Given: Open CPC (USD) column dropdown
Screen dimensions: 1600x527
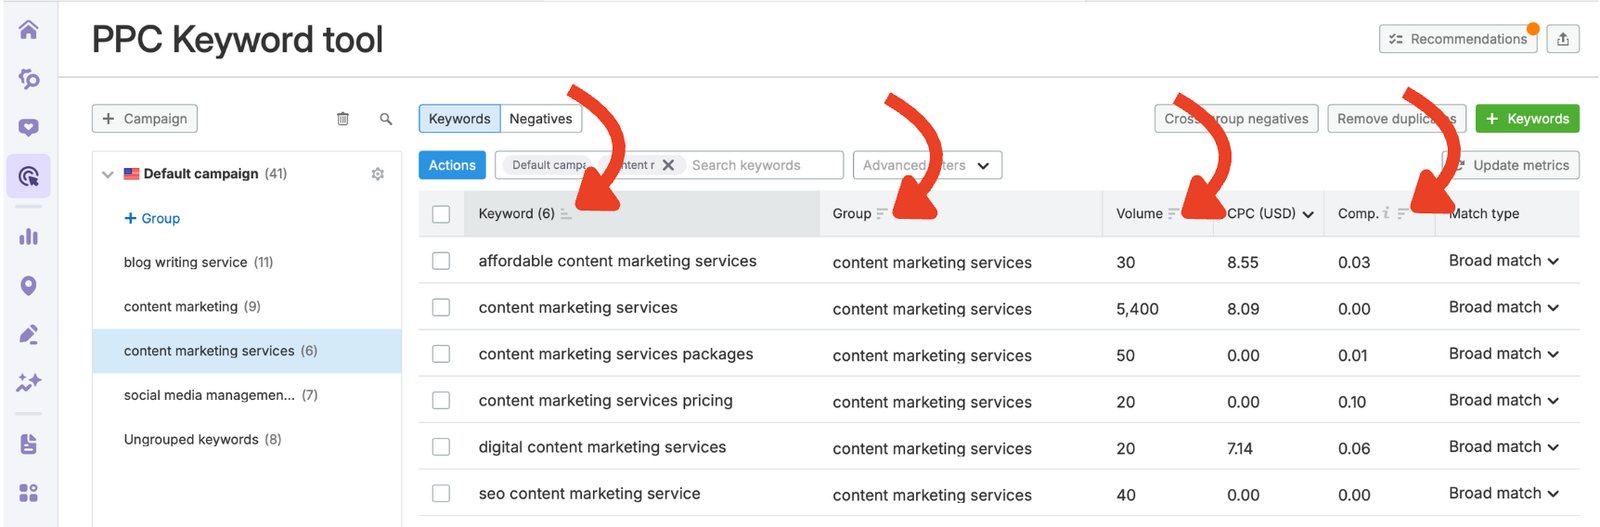Looking at the screenshot, I should point(1308,214).
